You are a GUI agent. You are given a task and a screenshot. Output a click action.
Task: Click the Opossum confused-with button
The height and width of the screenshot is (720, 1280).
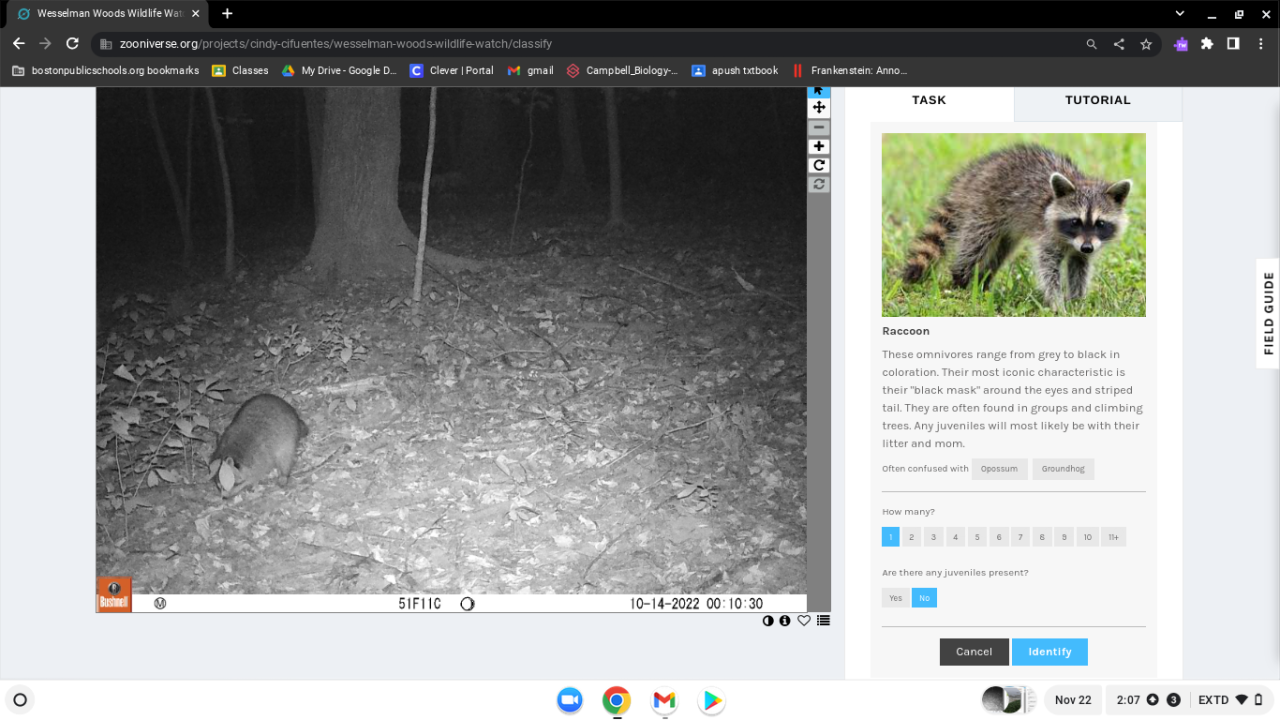tap(999, 469)
